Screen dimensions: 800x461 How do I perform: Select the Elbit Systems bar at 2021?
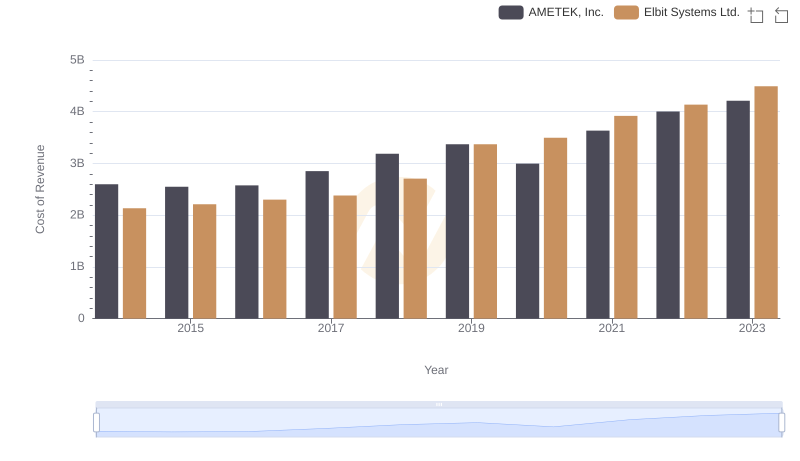pos(626,217)
